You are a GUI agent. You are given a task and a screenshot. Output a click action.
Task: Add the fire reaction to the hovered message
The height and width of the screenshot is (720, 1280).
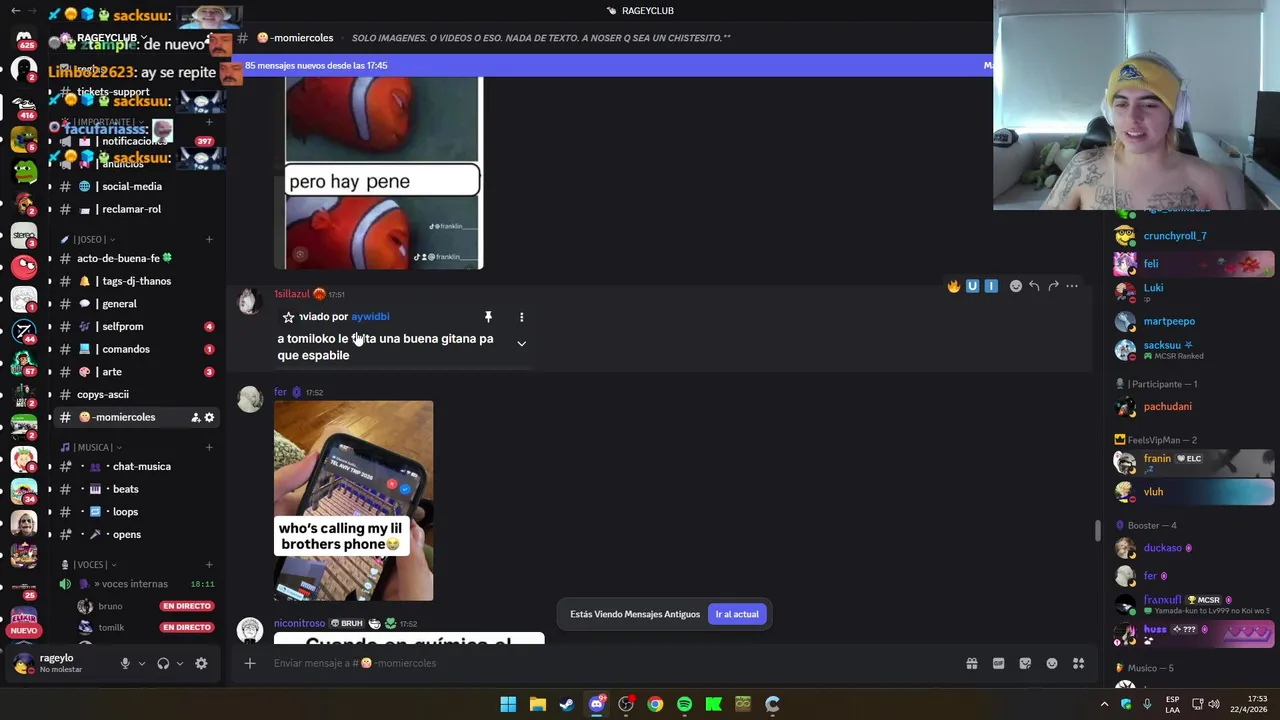954,286
